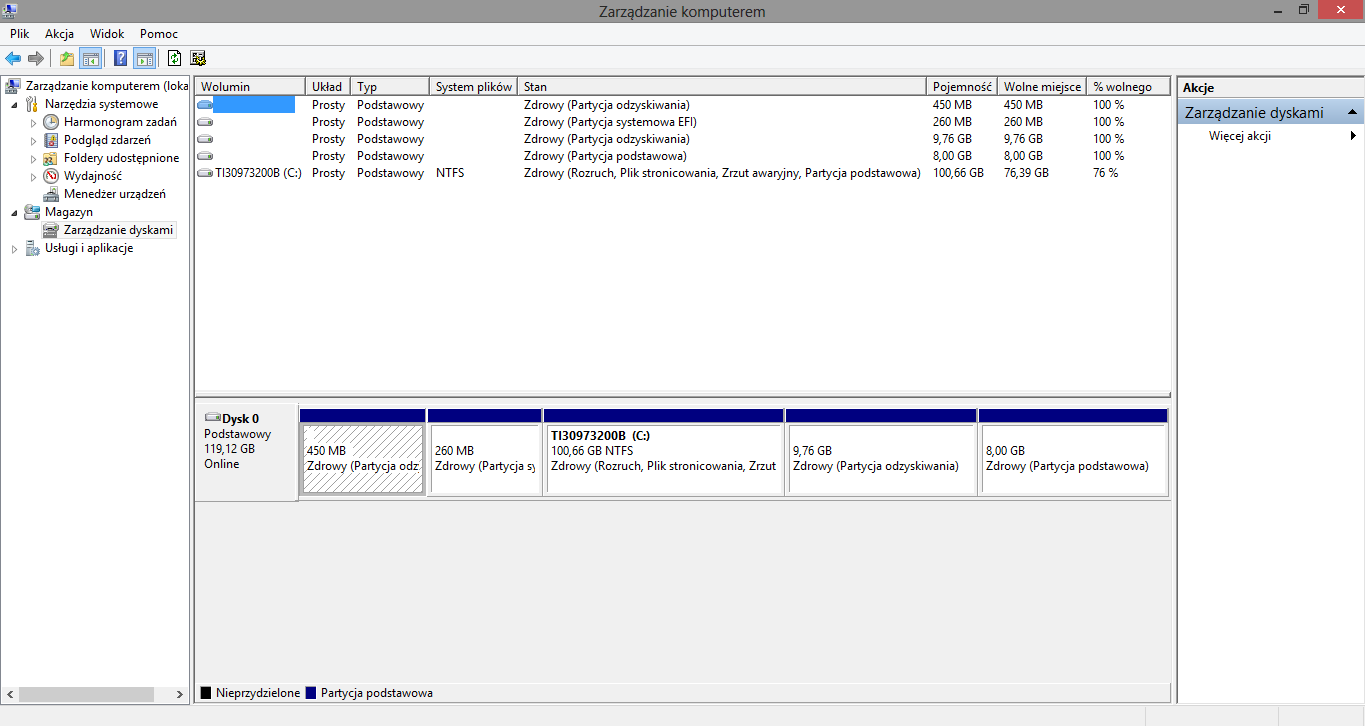The image size is (1365, 726).
Task: Open the Akcja menu
Action: pos(60,34)
